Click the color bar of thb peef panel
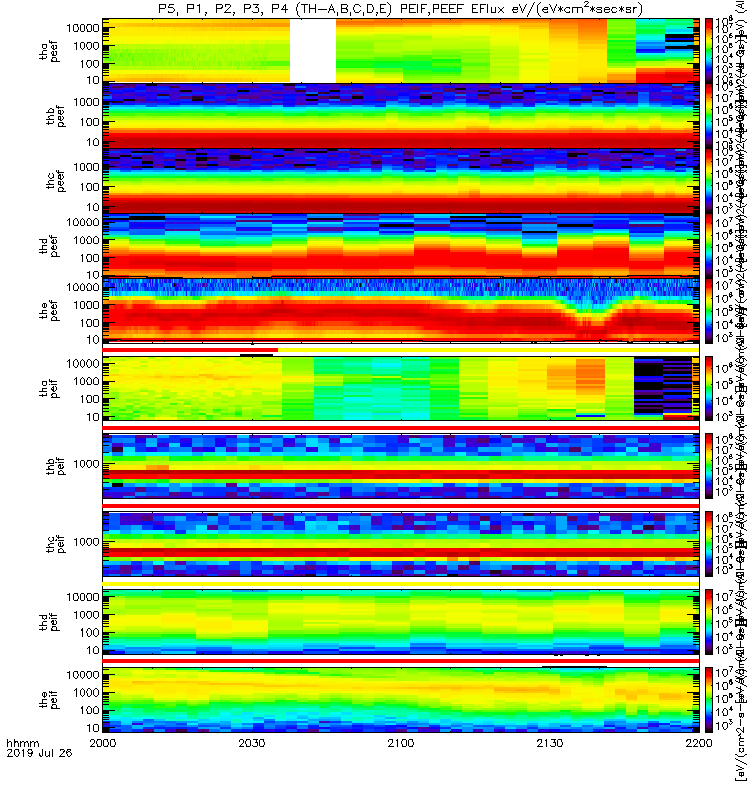Image resolution: width=750 pixels, height=800 pixels. pyautogui.click(x=709, y=115)
